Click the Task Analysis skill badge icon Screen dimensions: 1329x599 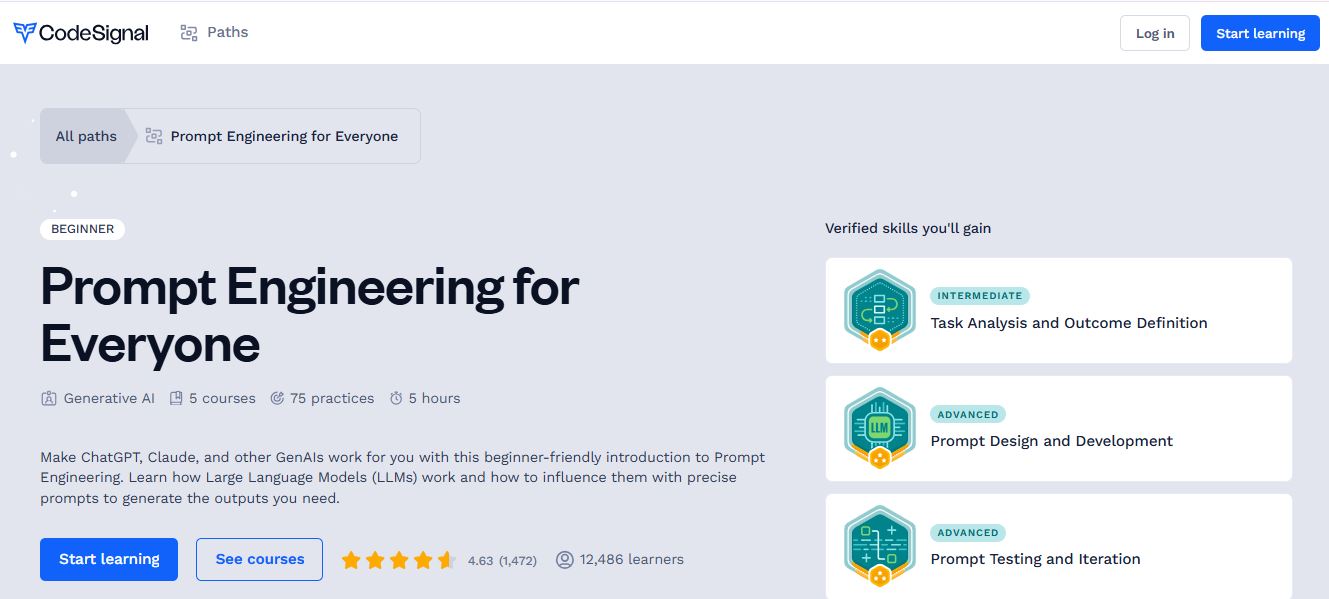tap(879, 311)
